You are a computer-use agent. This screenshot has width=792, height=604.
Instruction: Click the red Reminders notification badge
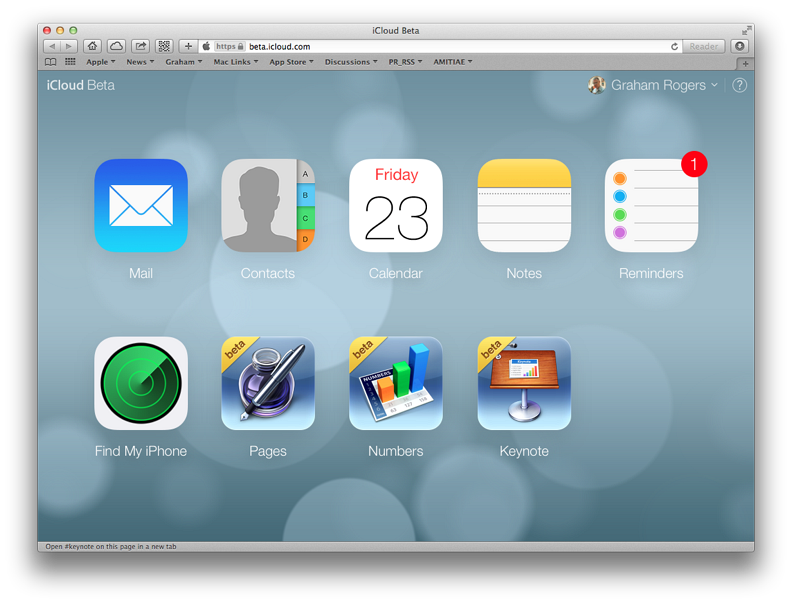tap(694, 164)
